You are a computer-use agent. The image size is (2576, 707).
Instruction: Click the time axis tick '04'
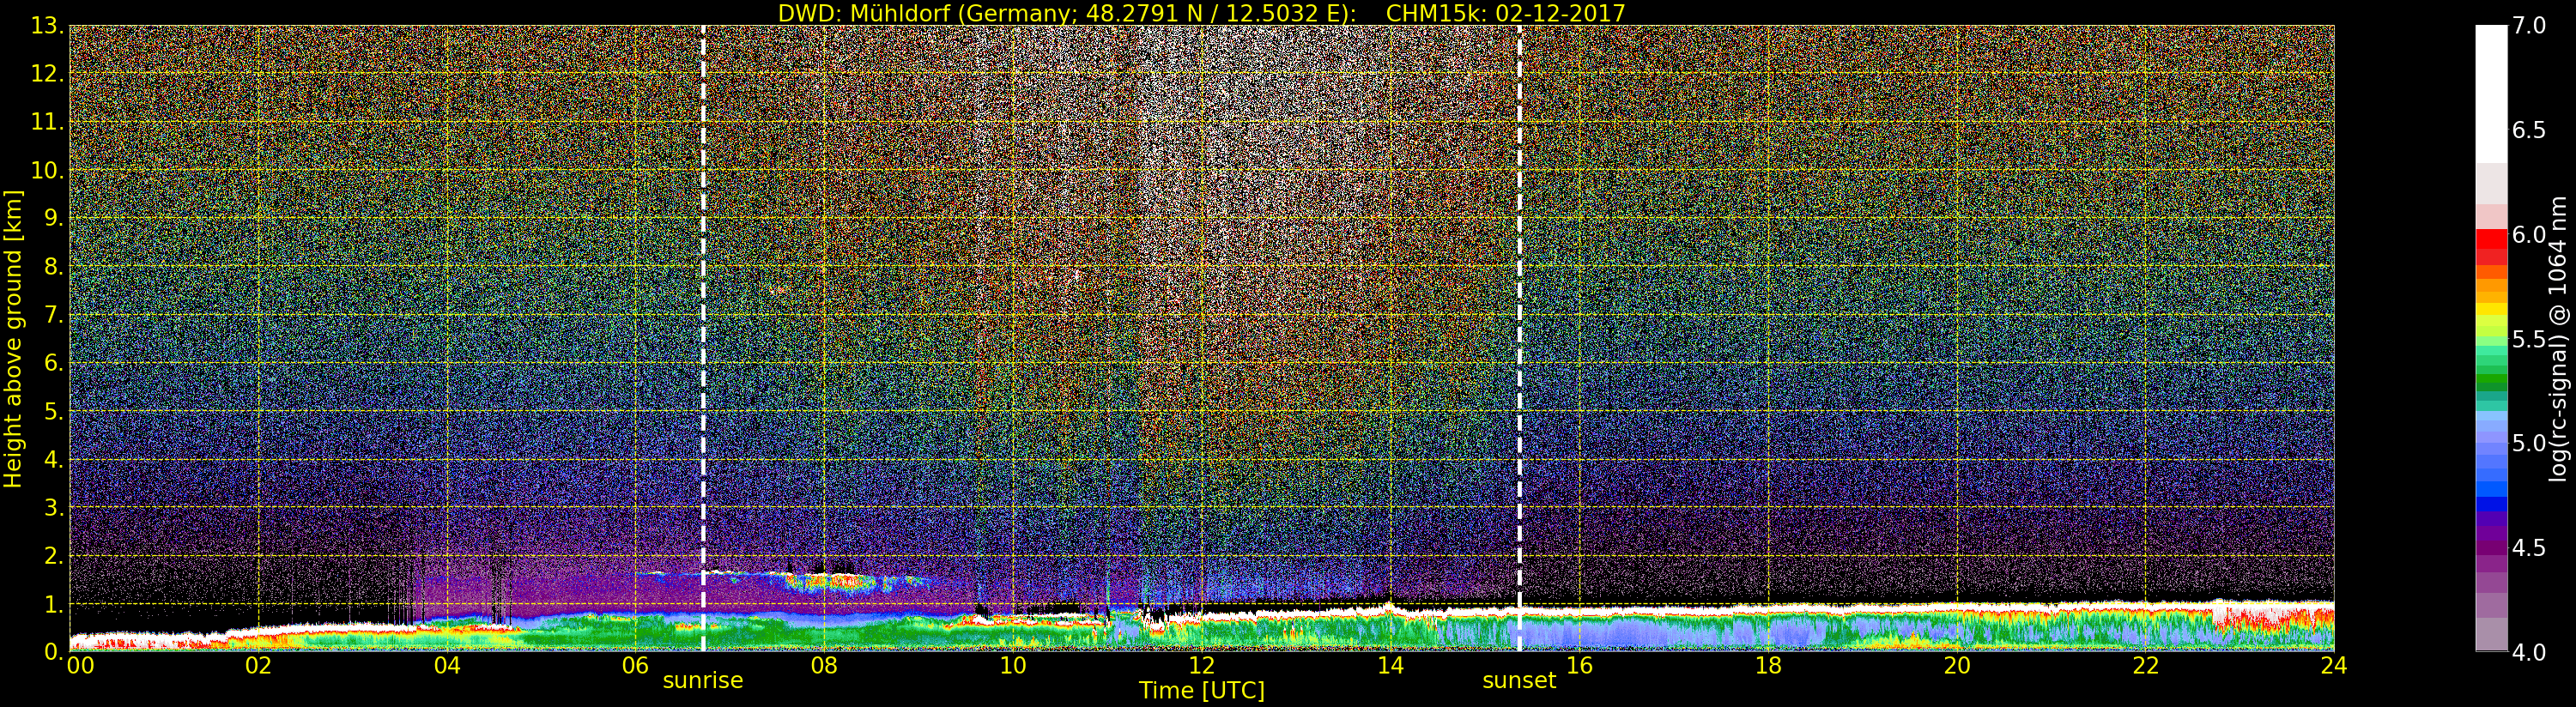click(447, 665)
